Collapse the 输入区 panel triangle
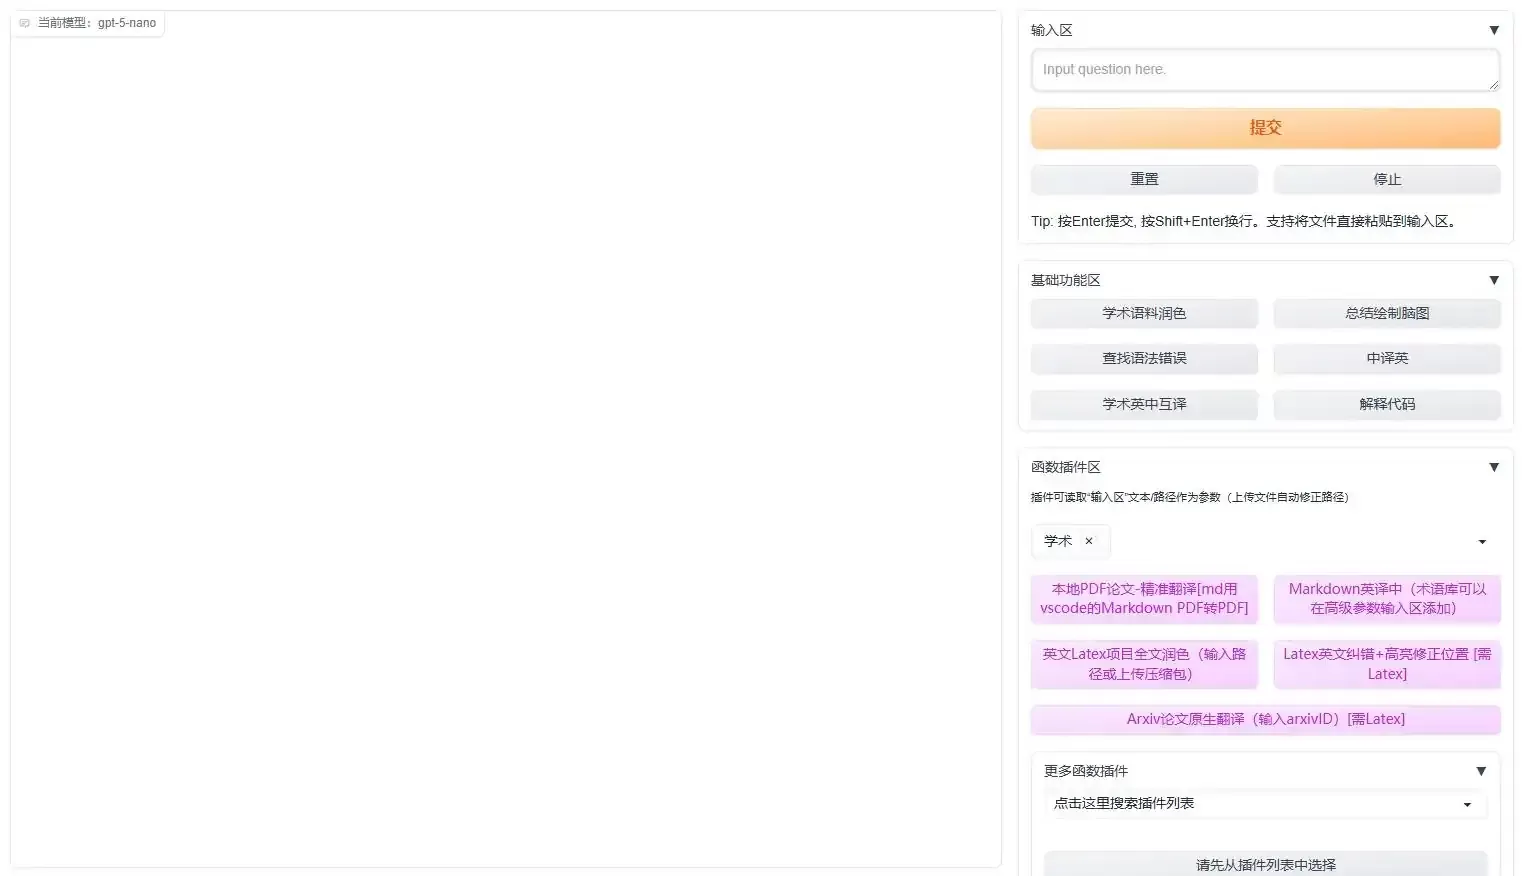The width and height of the screenshot is (1528, 876). [x=1494, y=30]
